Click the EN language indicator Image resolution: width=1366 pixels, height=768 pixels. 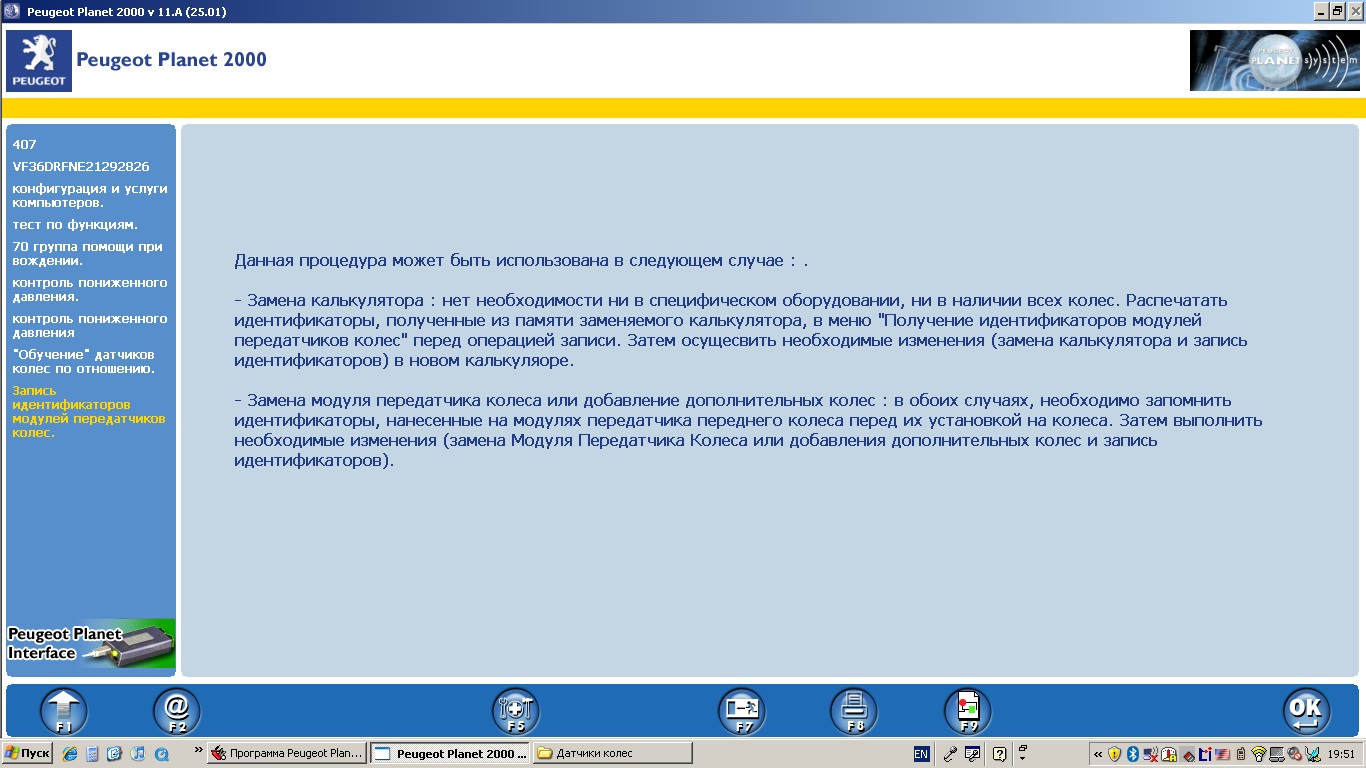pos(921,753)
